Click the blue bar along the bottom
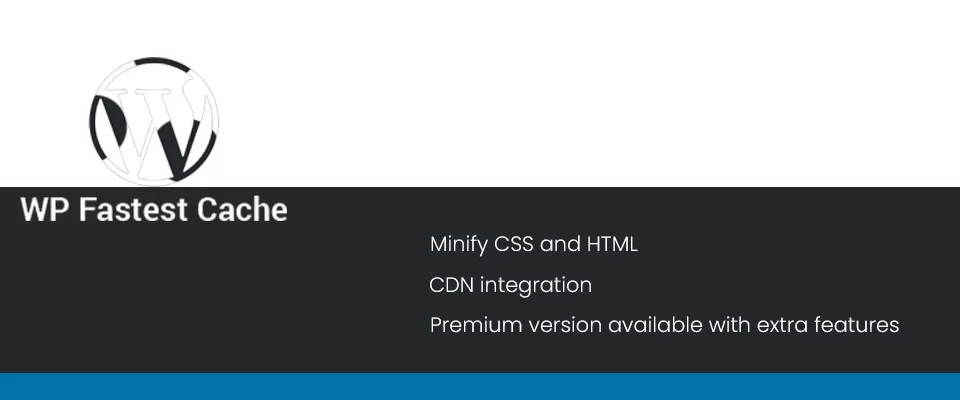960x400 pixels. point(480,386)
